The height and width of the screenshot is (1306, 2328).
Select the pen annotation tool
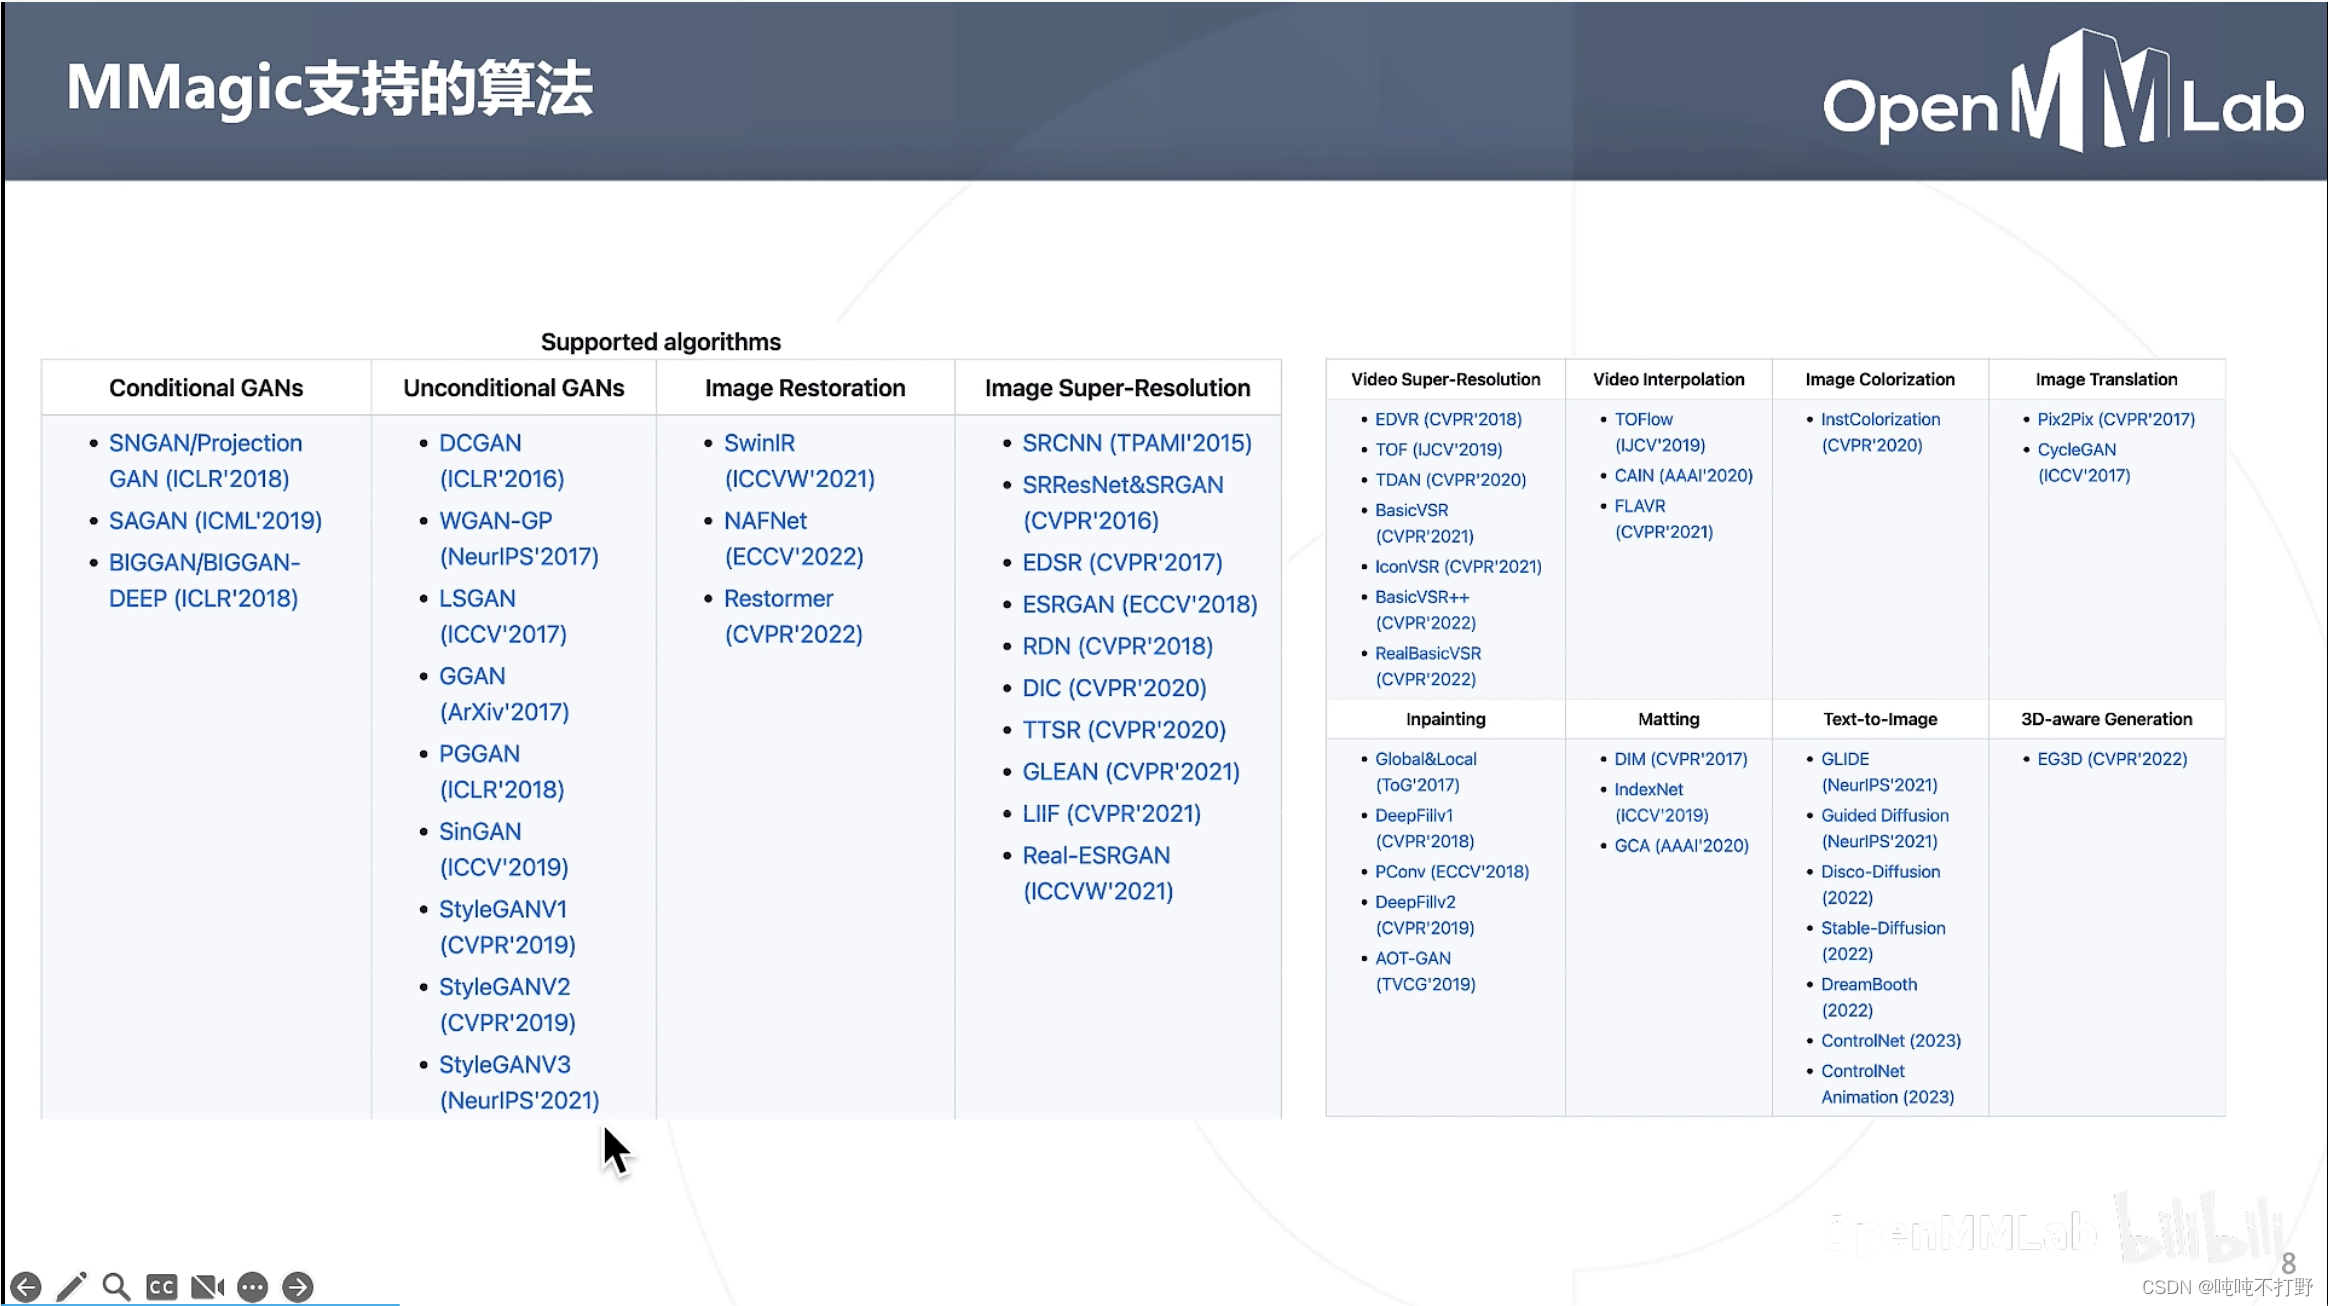71,1286
